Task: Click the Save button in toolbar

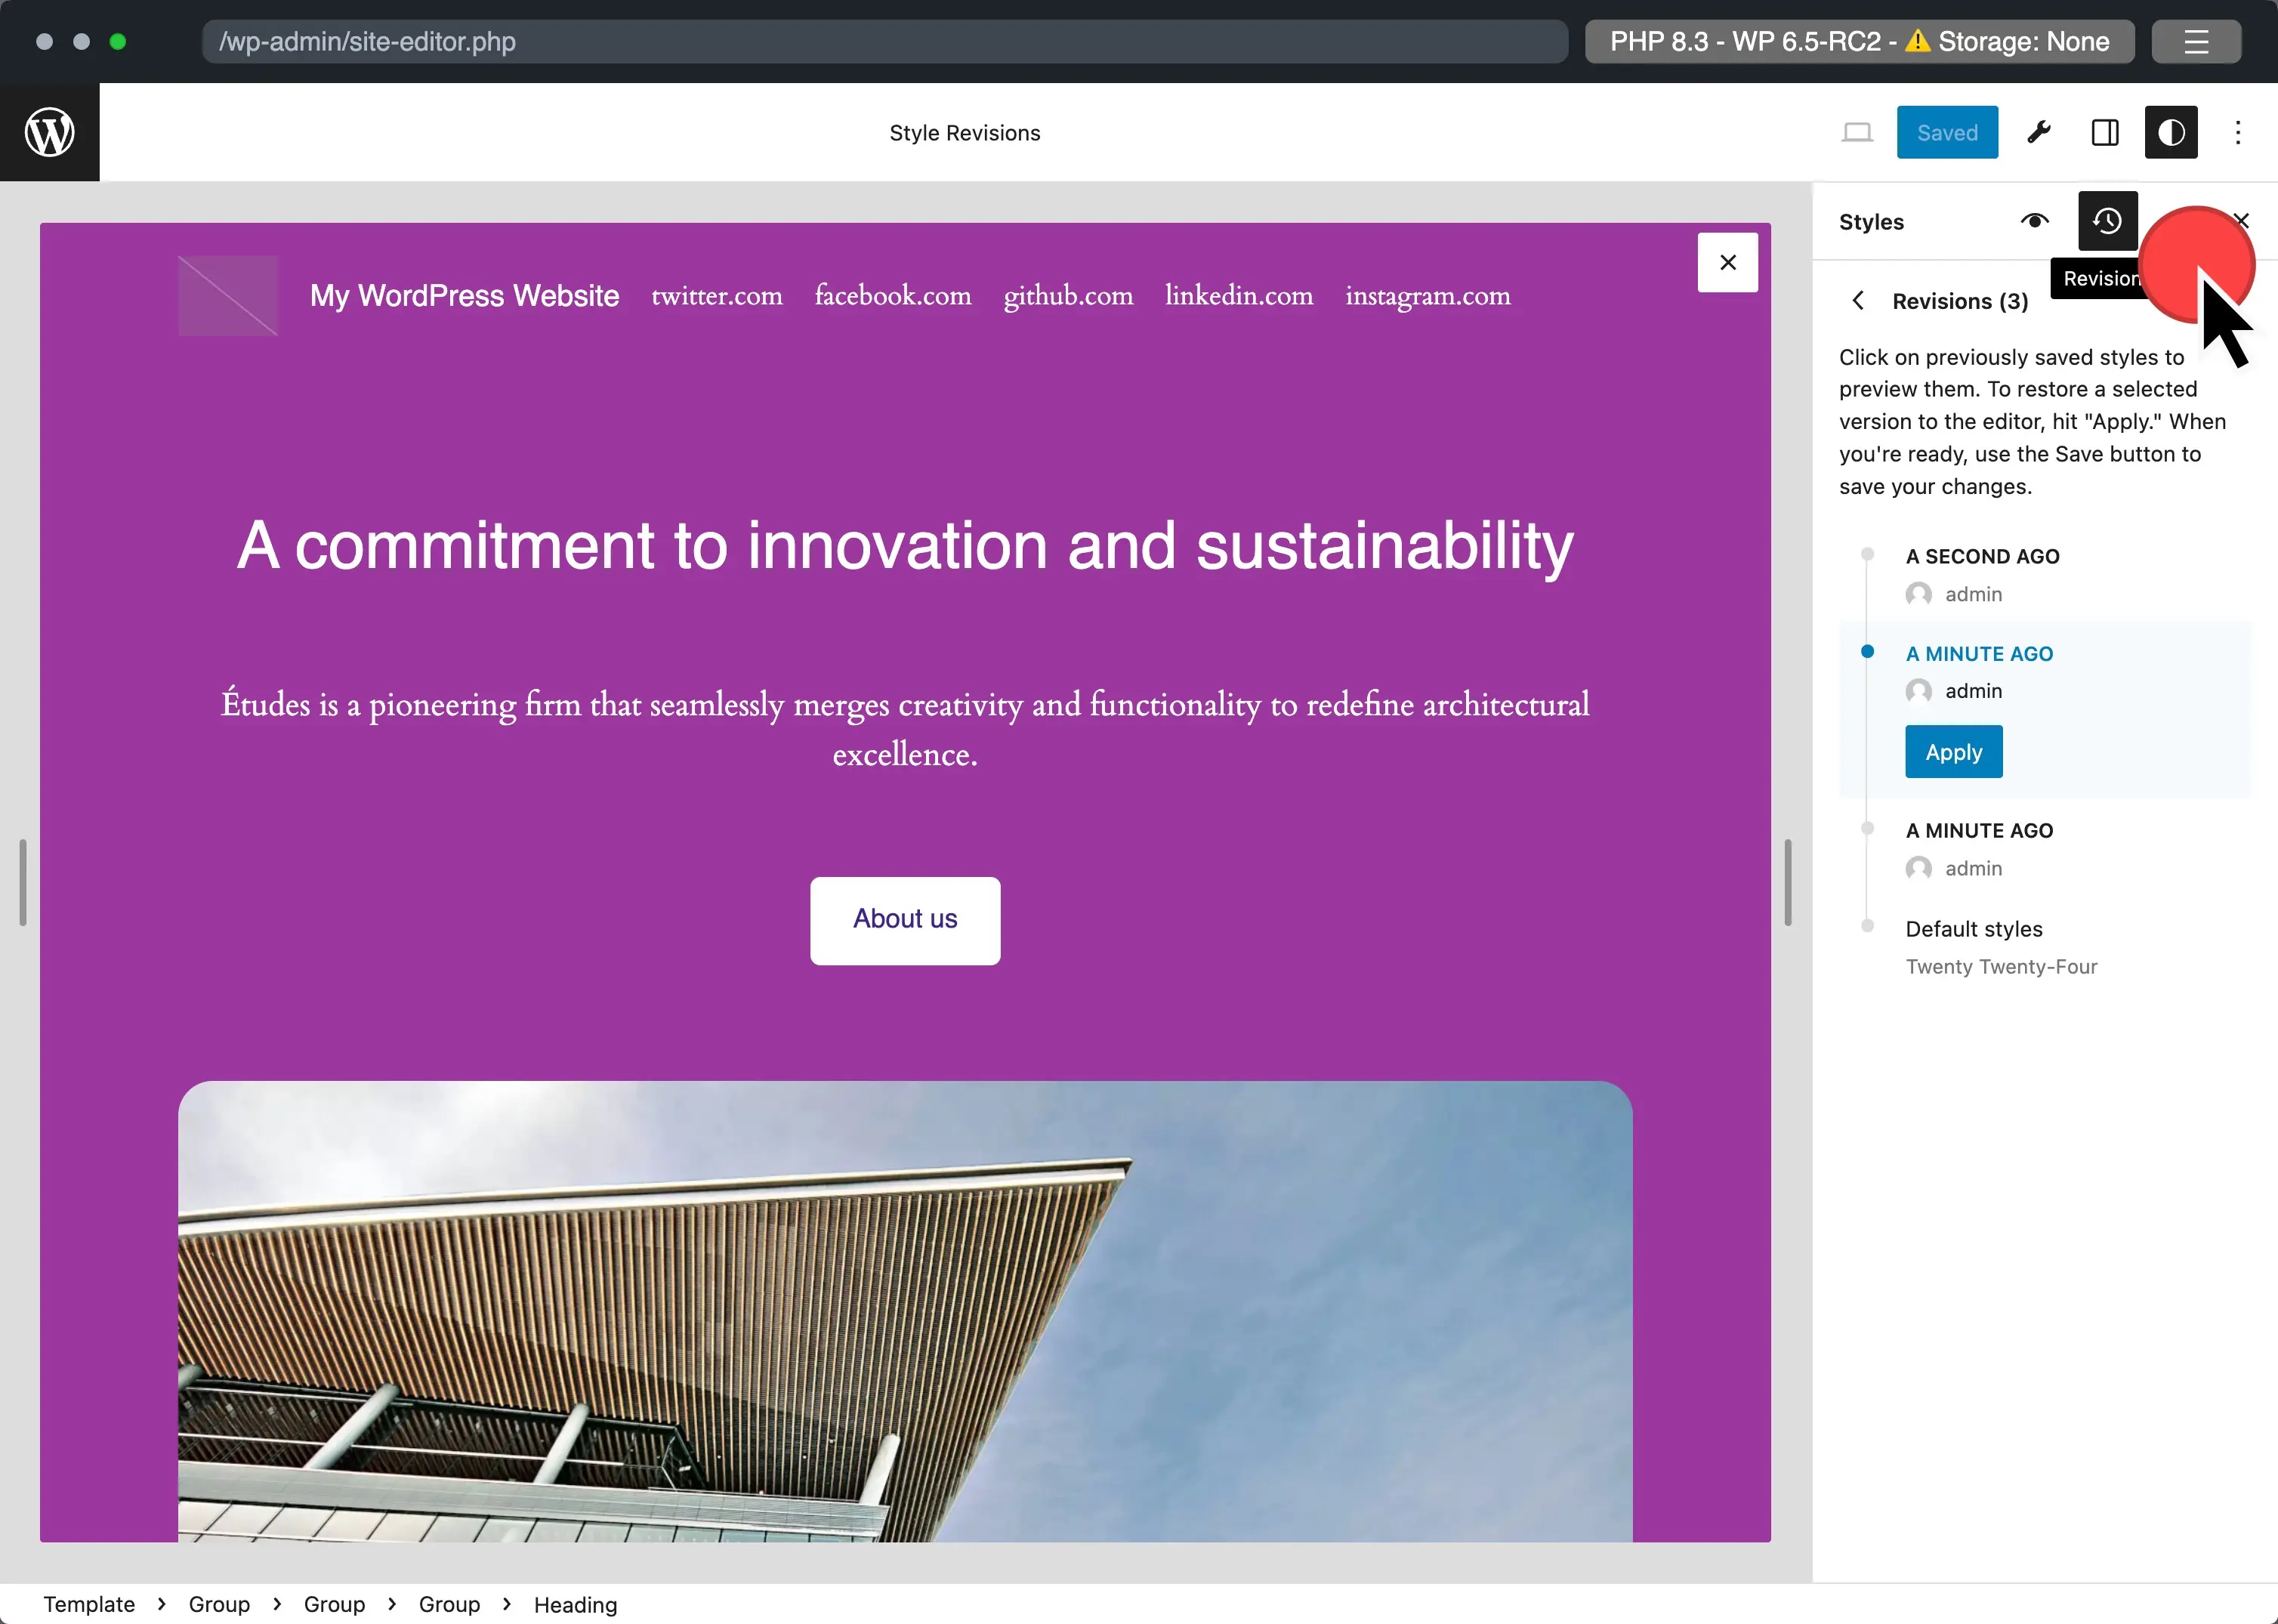Action: pyautogui.click(x=1946, y=132)
